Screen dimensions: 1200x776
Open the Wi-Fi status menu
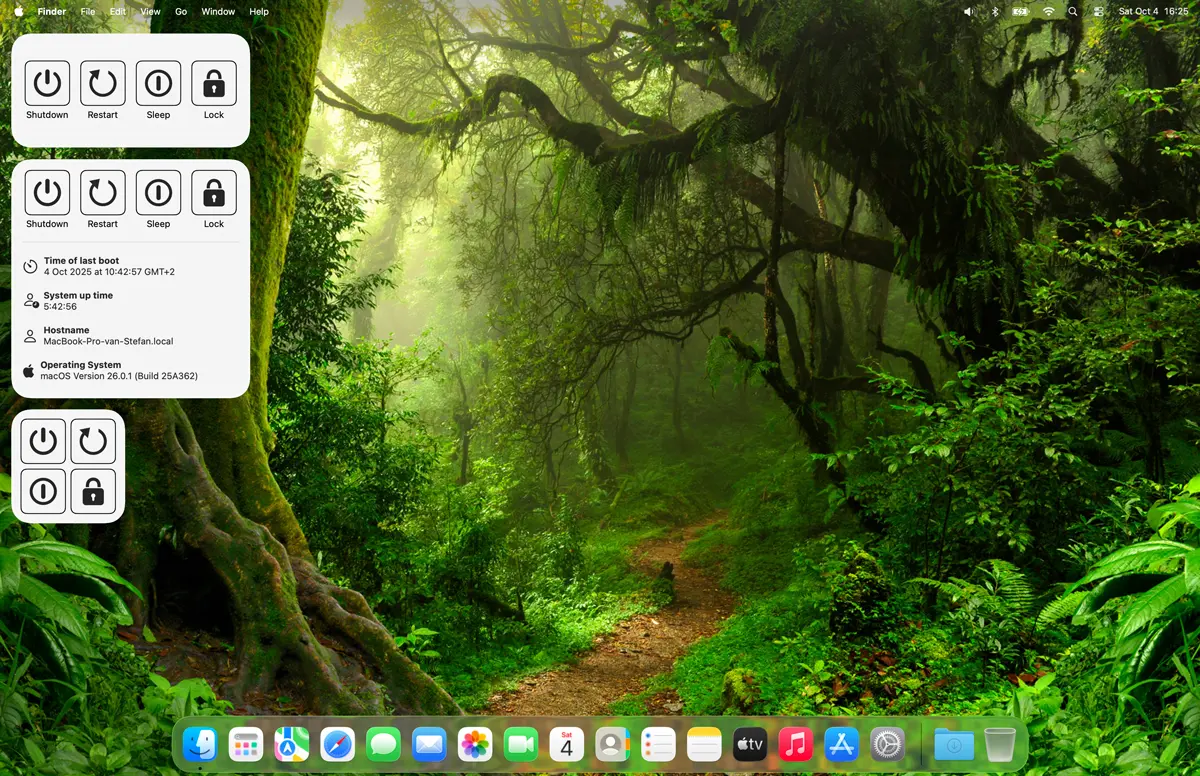pyautogui.click(x=1048, y=12)
